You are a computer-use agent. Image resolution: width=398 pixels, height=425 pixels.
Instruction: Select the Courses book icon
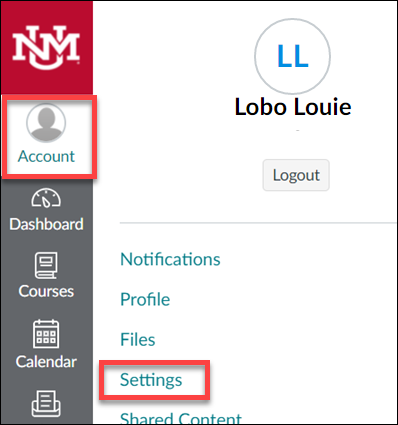tap(46, 265)
